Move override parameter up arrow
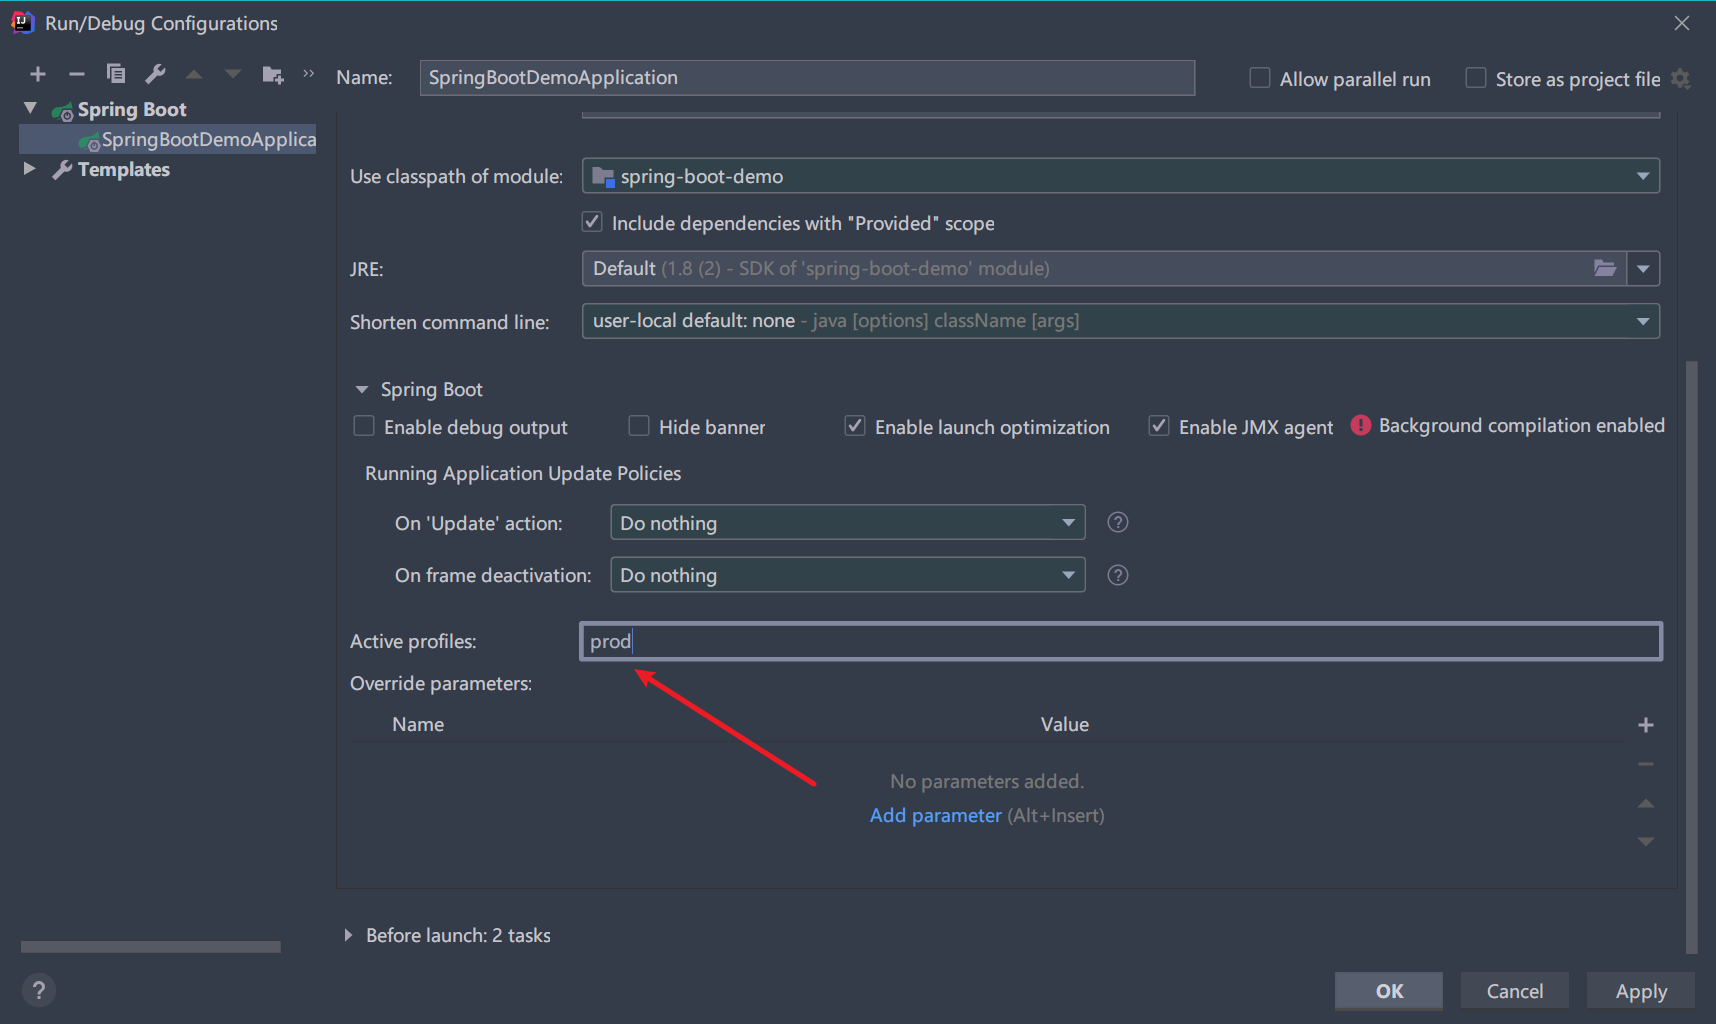 [1646, 803]
